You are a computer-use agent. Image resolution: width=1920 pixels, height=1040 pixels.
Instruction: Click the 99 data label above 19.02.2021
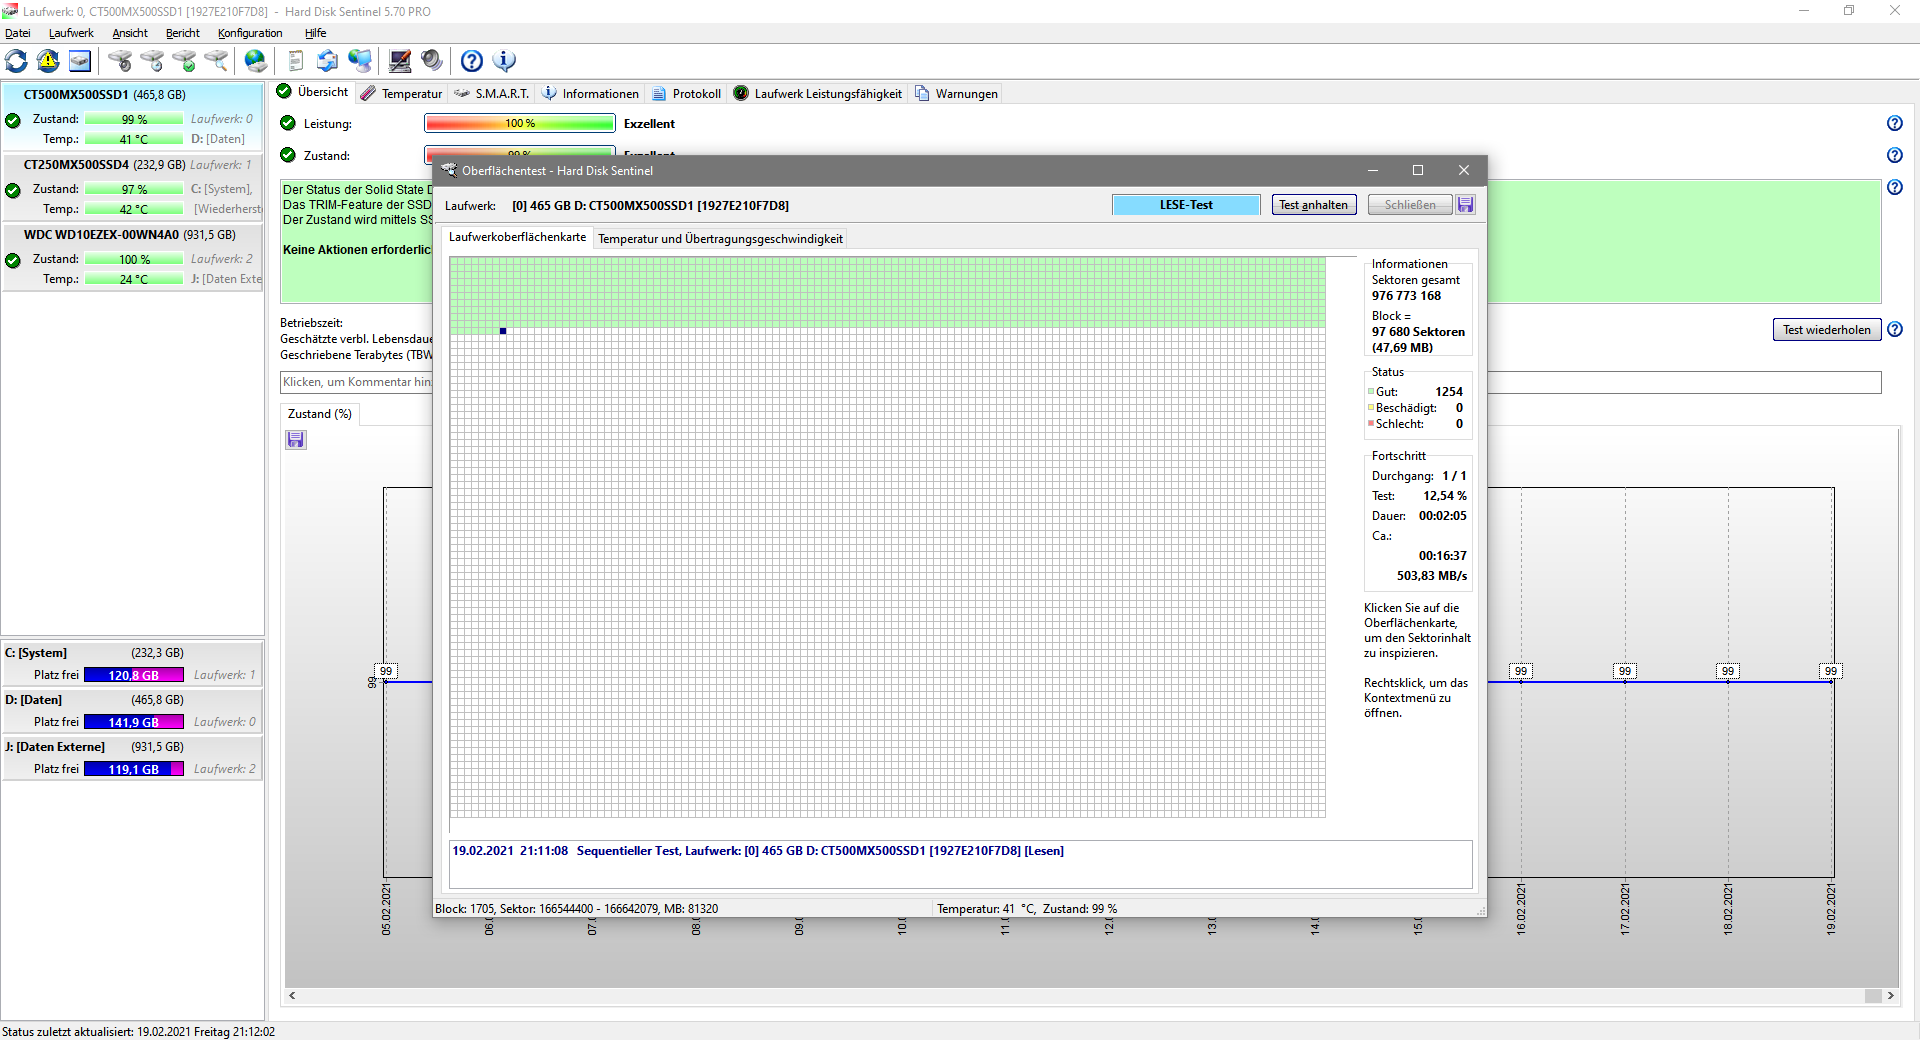pos(1831,671)
